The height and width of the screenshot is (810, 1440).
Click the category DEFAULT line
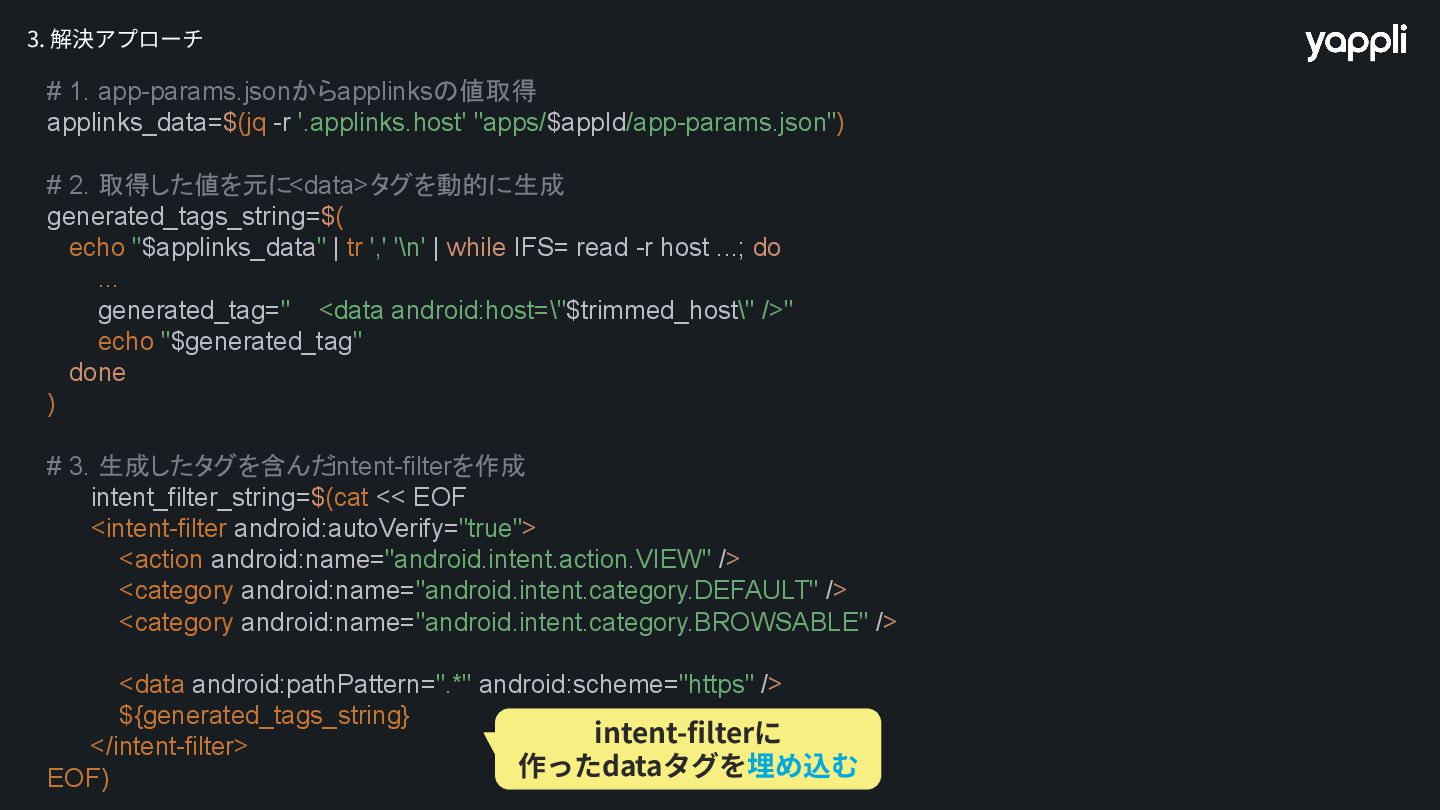(483, 591)
